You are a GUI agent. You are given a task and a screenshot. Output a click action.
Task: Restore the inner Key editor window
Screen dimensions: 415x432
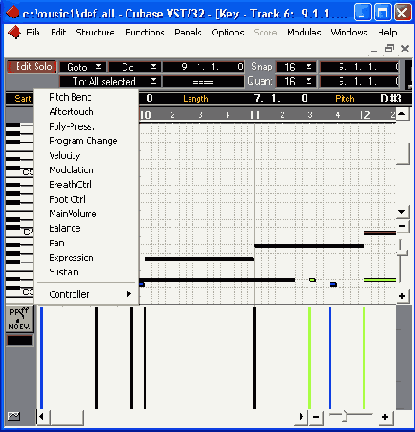[389, 49]
